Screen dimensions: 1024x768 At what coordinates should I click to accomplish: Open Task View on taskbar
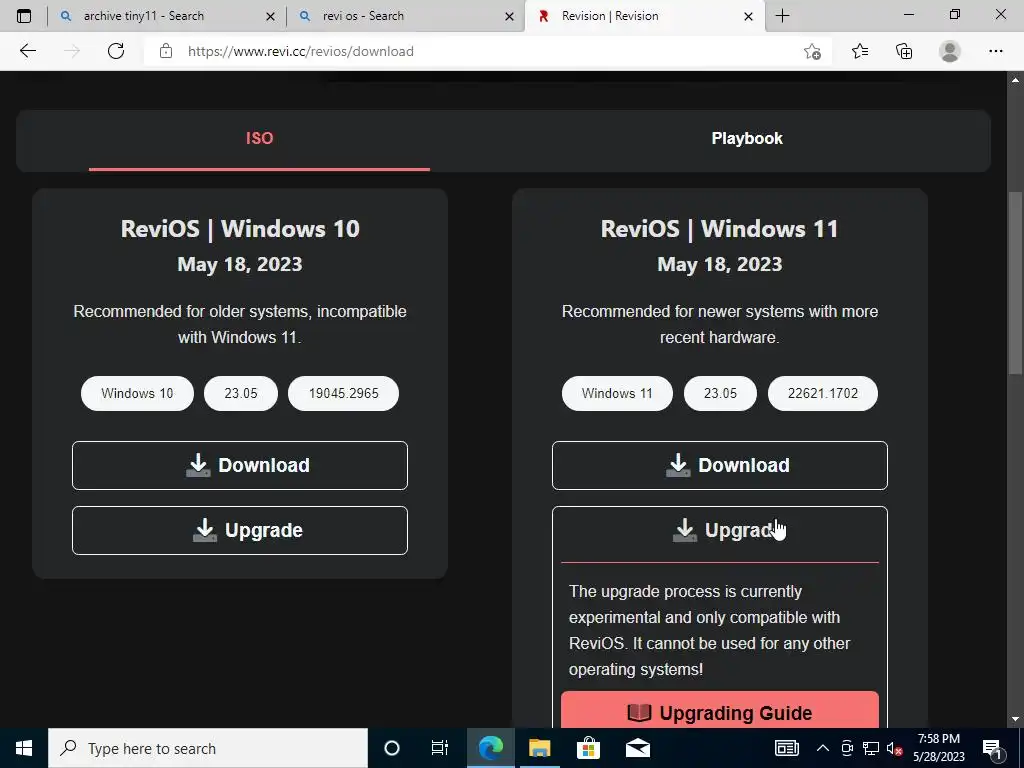click(440, 748)
